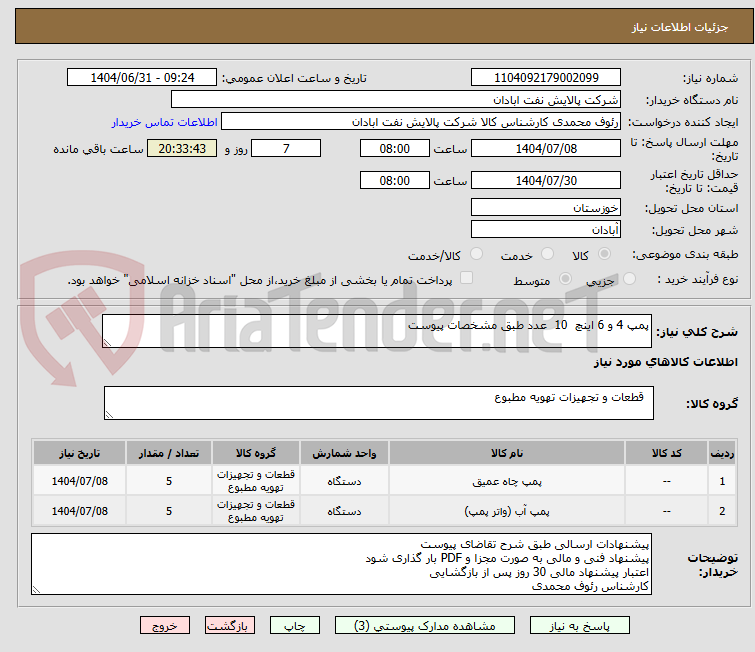Click the تاریخ نیاز column header

click(79, 453)
